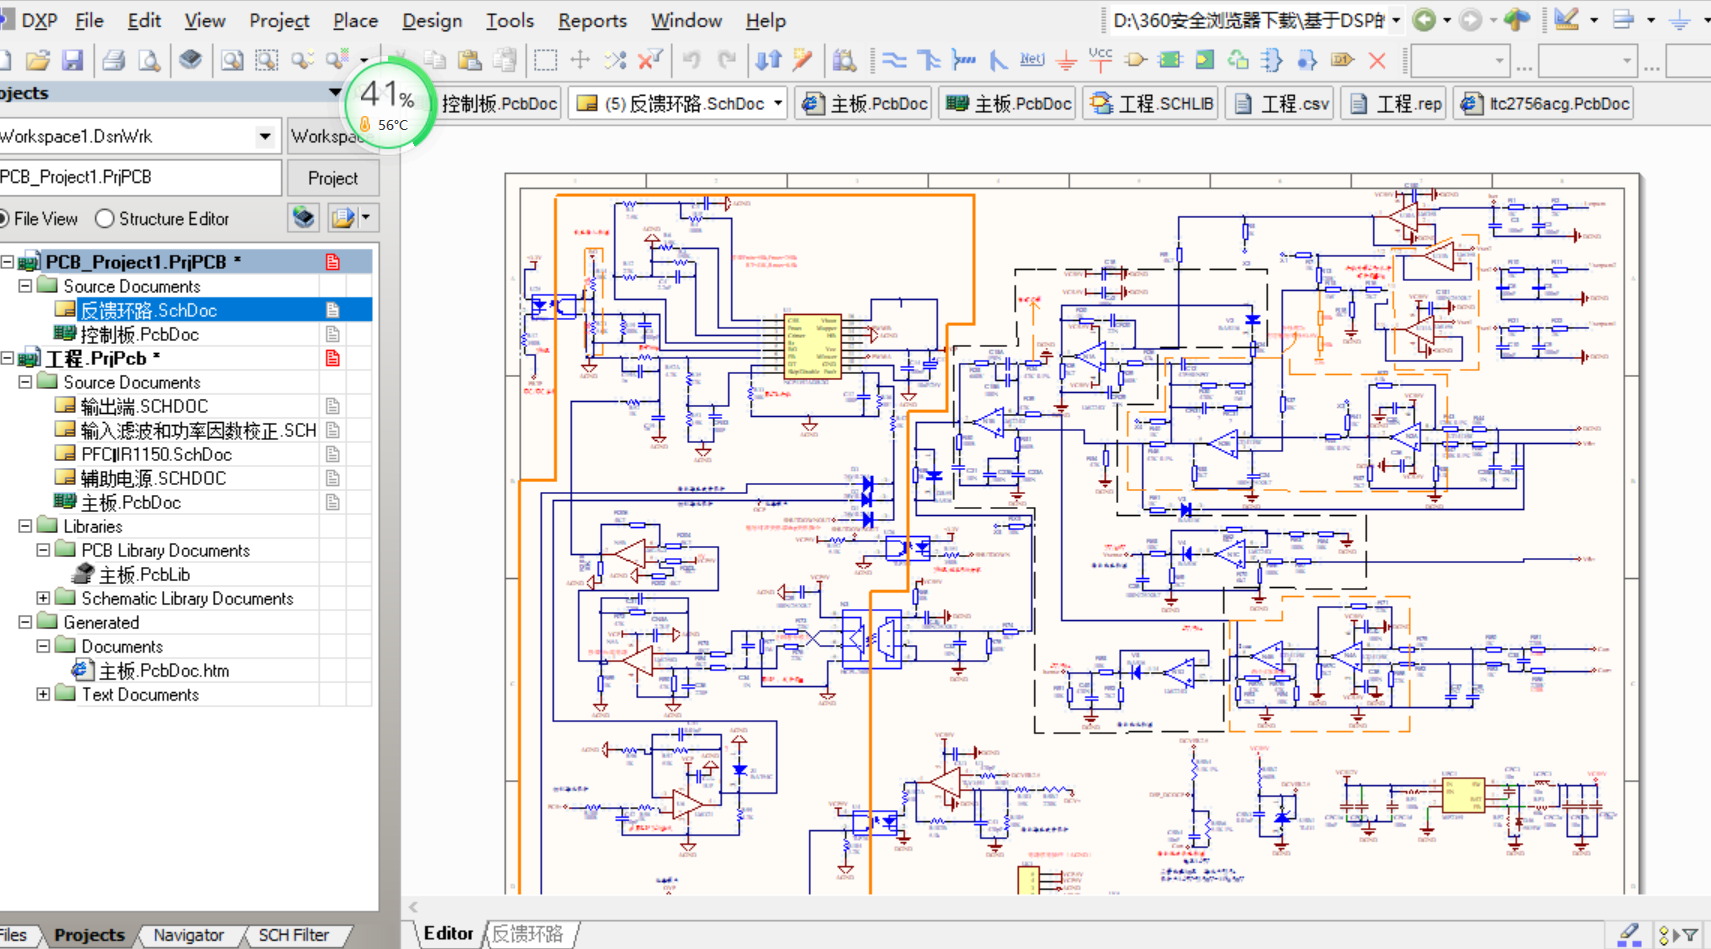This screenshot has width=1711, height=949.
Task: Click the Deselect All icon
Action: (615, 61)
